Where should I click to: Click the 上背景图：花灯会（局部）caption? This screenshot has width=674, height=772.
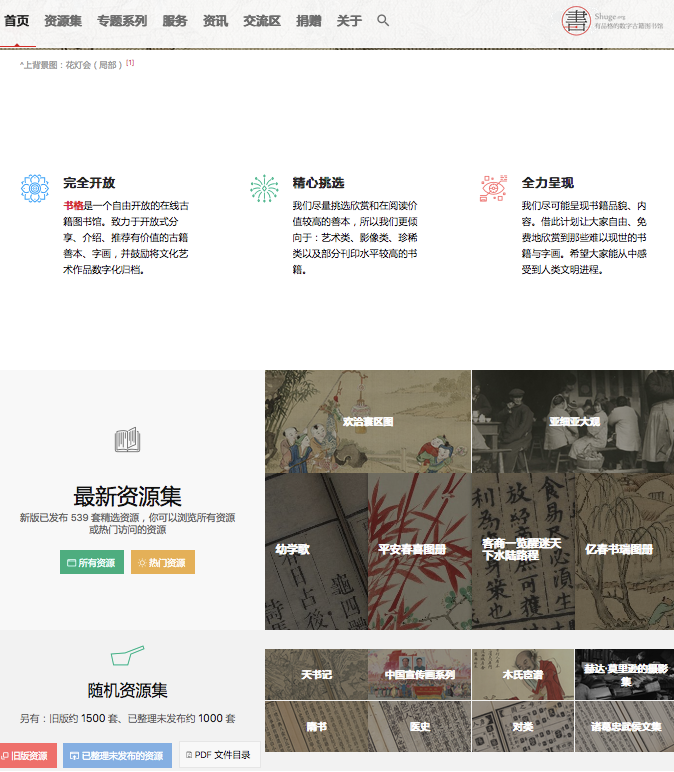(70, 65)
